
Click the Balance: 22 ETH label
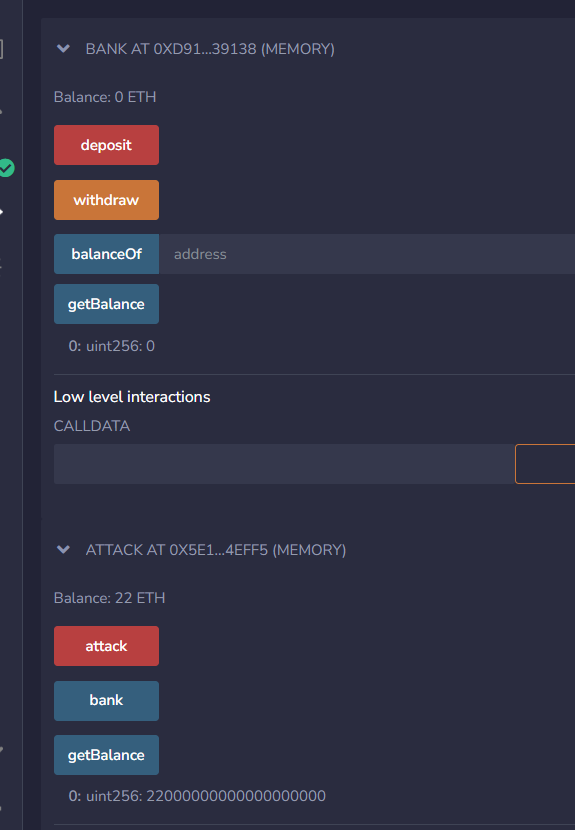point(110,598)
